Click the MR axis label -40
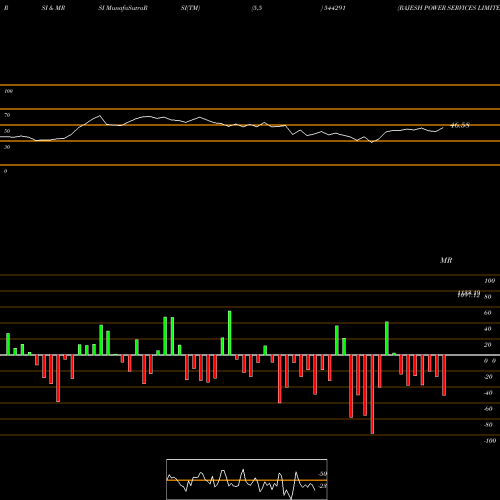 point(488,393)
